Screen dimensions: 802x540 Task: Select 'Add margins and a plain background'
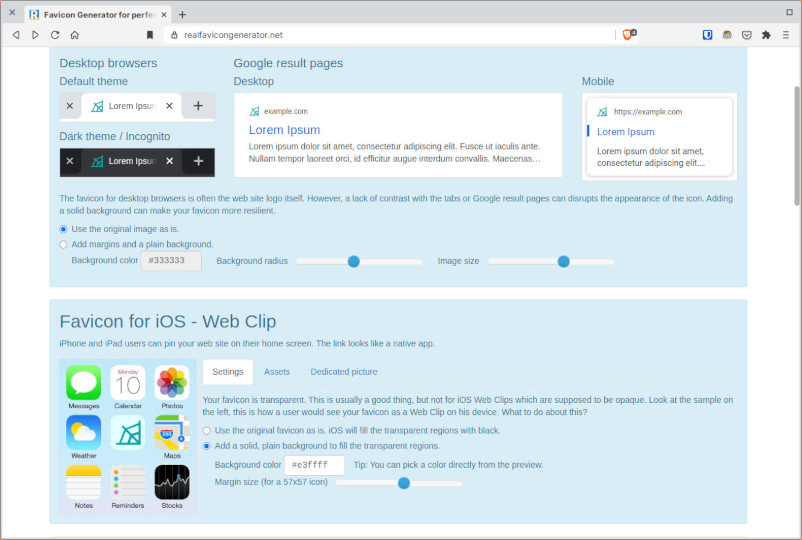click(x=63, y=244)
